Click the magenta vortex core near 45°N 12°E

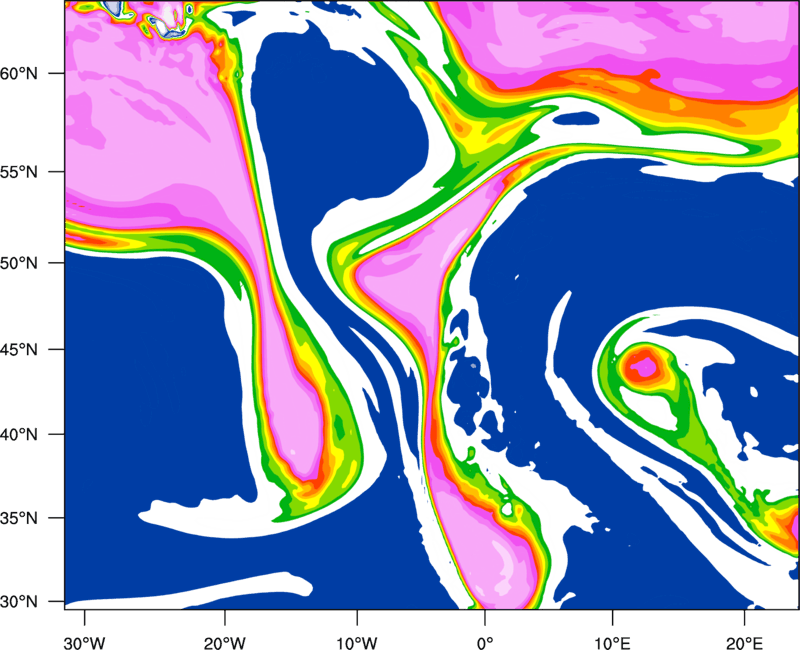pyautogui.click(x=641, y=366)
